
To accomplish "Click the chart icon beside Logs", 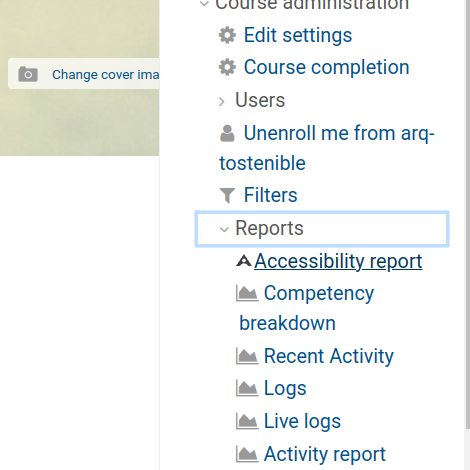I will coord(247,388).
